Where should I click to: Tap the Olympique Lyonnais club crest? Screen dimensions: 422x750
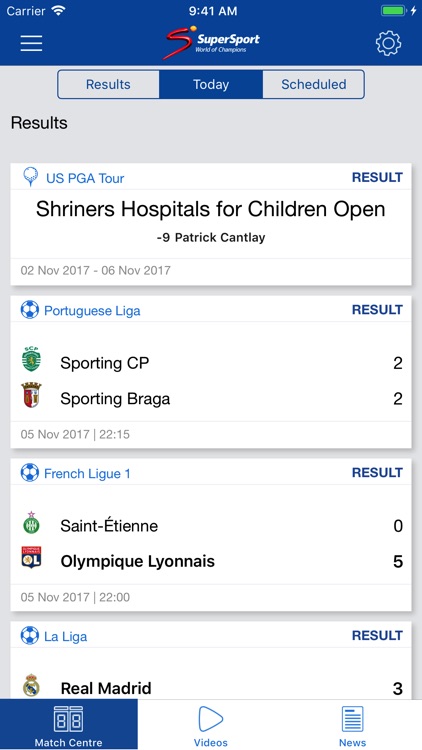point(32,558)
